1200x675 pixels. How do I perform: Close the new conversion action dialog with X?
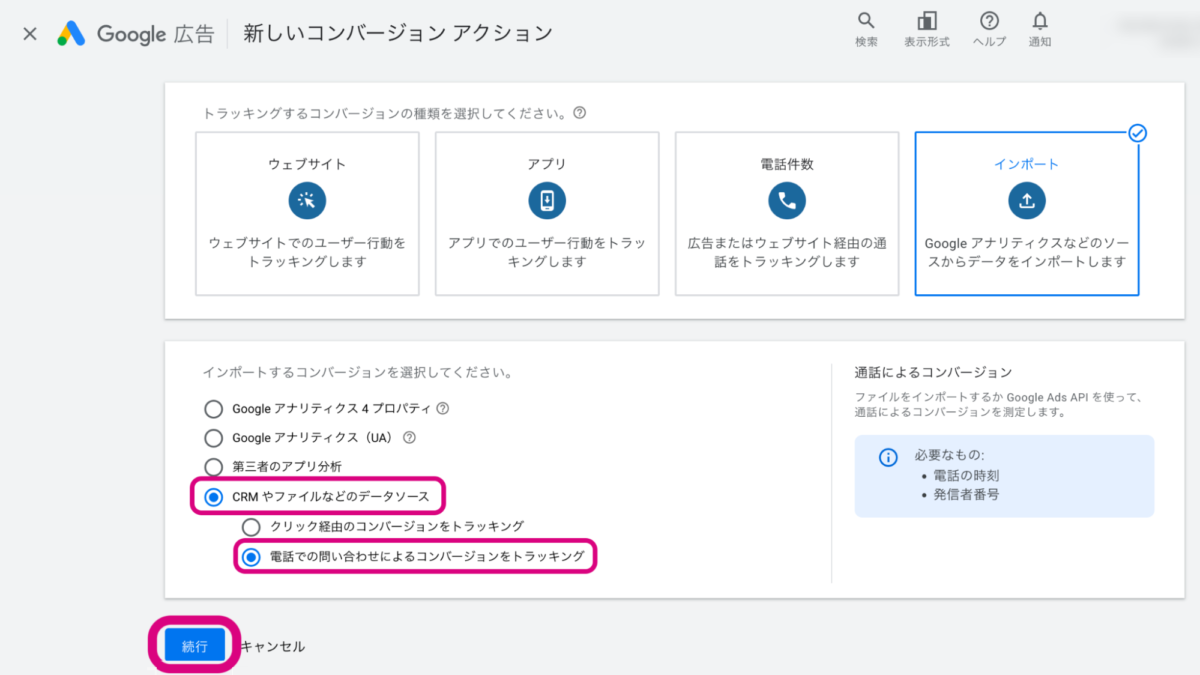point(30,34)
